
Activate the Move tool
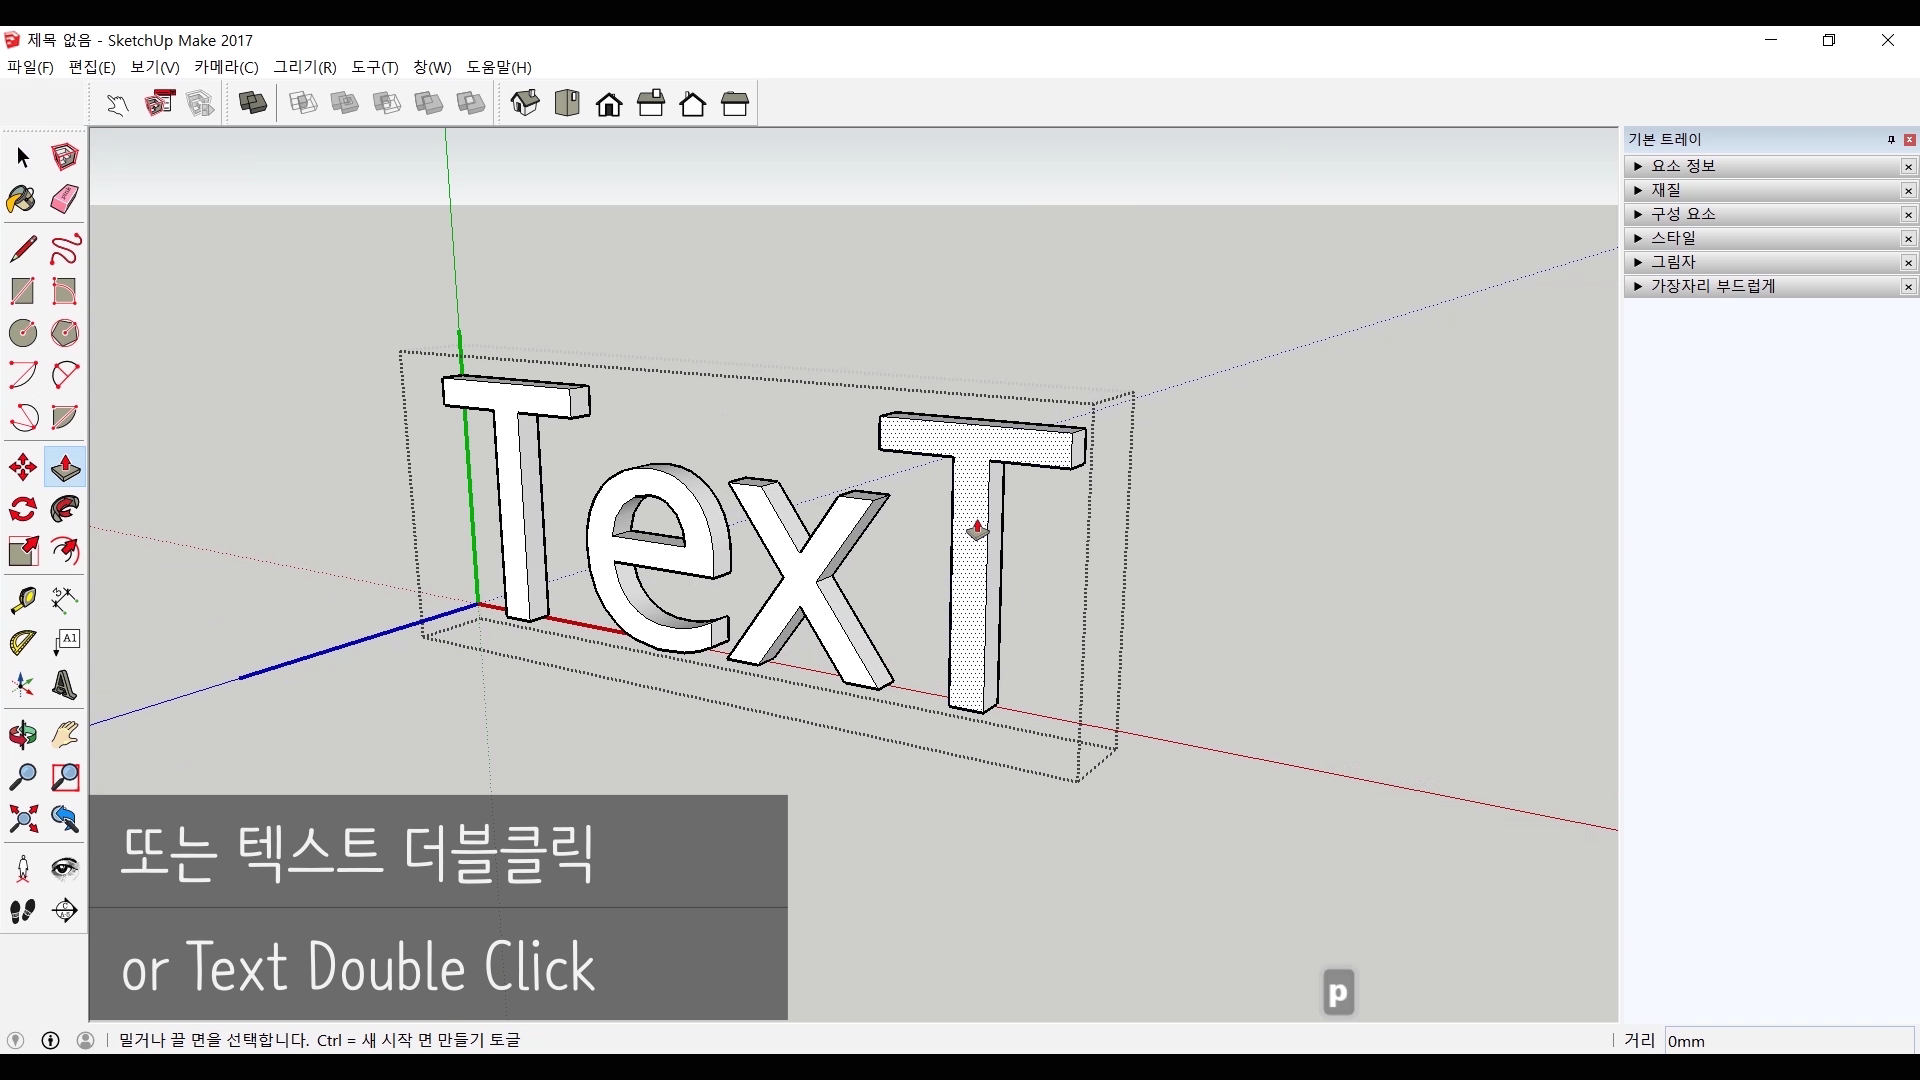[x=23, y=467]
